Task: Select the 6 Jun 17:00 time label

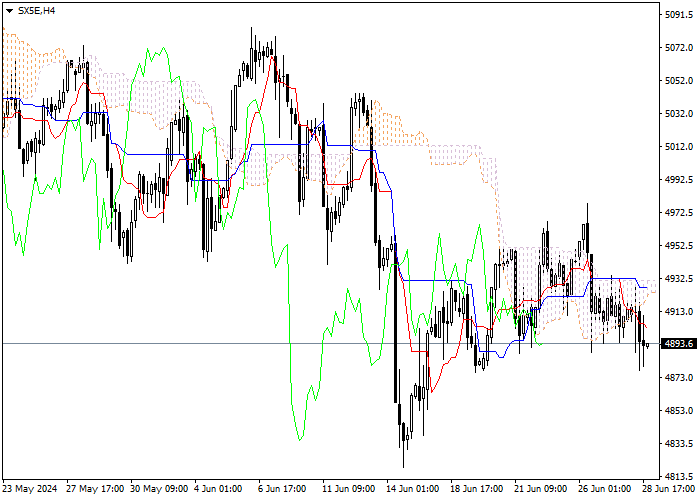Action: (x=283, y=489)
